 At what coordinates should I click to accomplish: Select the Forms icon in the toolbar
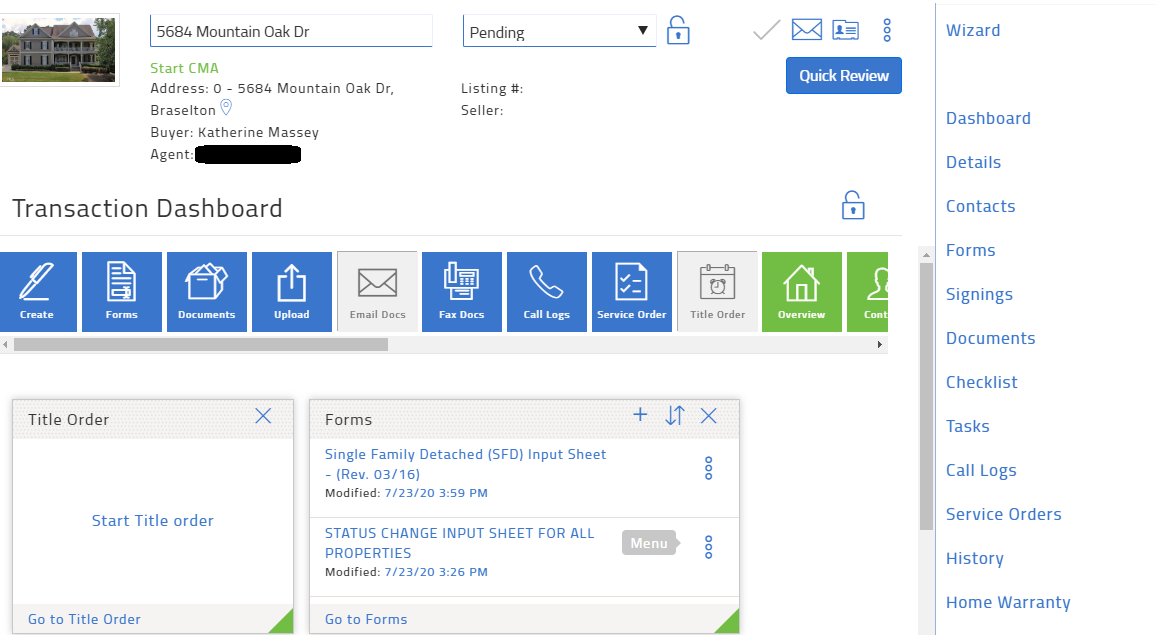click(x=121, y=291)
